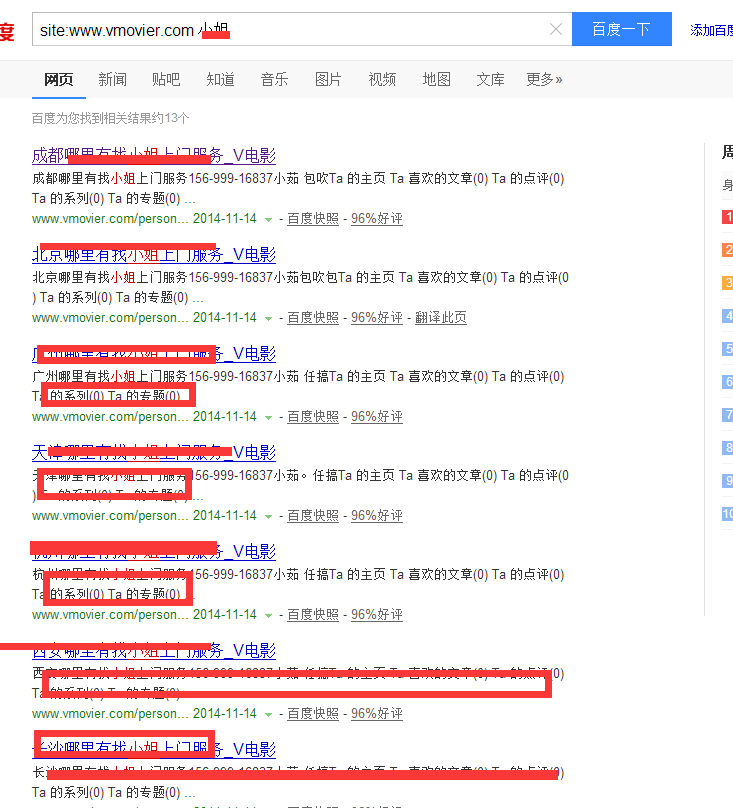Expand the green arrow under the 成都 result
Image resolution: width=733 pixels, height=808 pixels.
click(268, 220)
